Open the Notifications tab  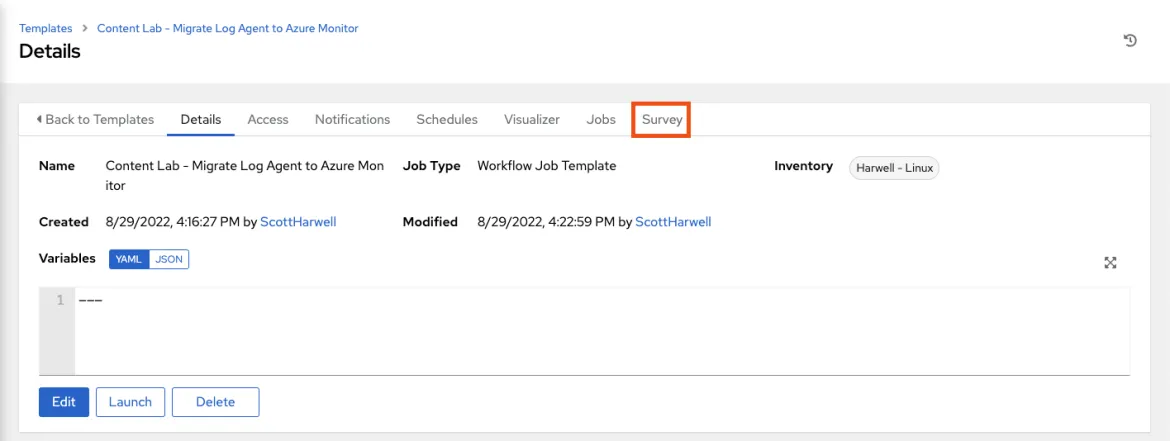tap(352, 119)
